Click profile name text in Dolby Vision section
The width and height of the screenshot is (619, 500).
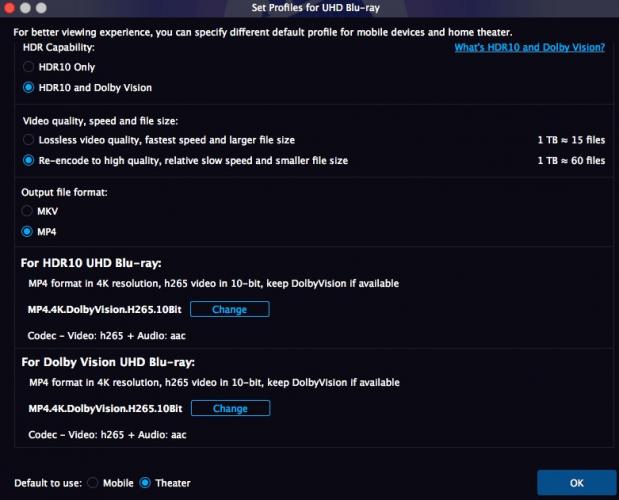[105, 408]
